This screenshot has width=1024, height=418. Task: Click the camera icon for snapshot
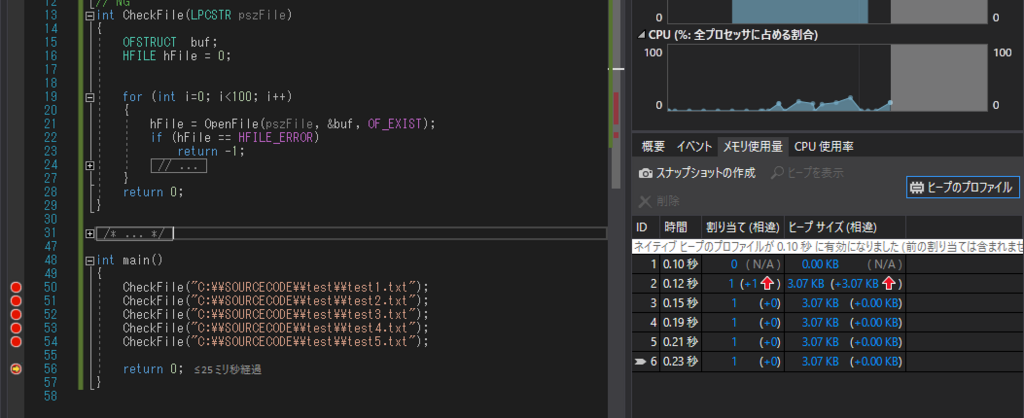pos(645,174)
